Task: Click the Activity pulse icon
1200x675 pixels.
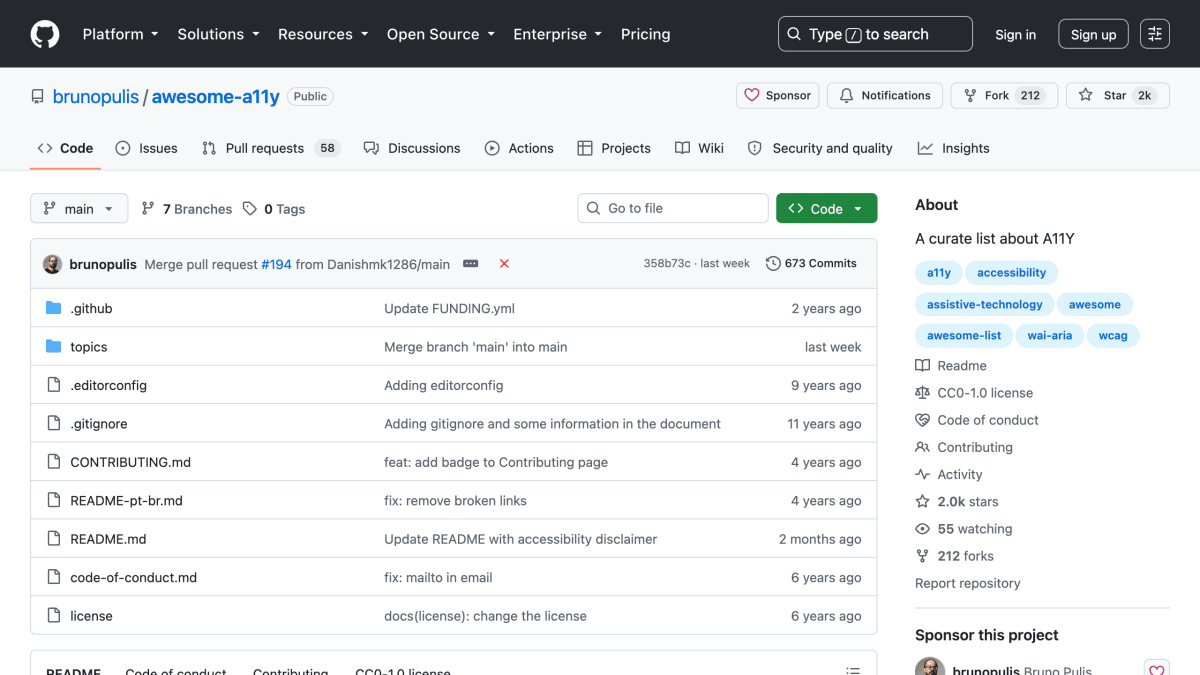Action: point(922,474)
